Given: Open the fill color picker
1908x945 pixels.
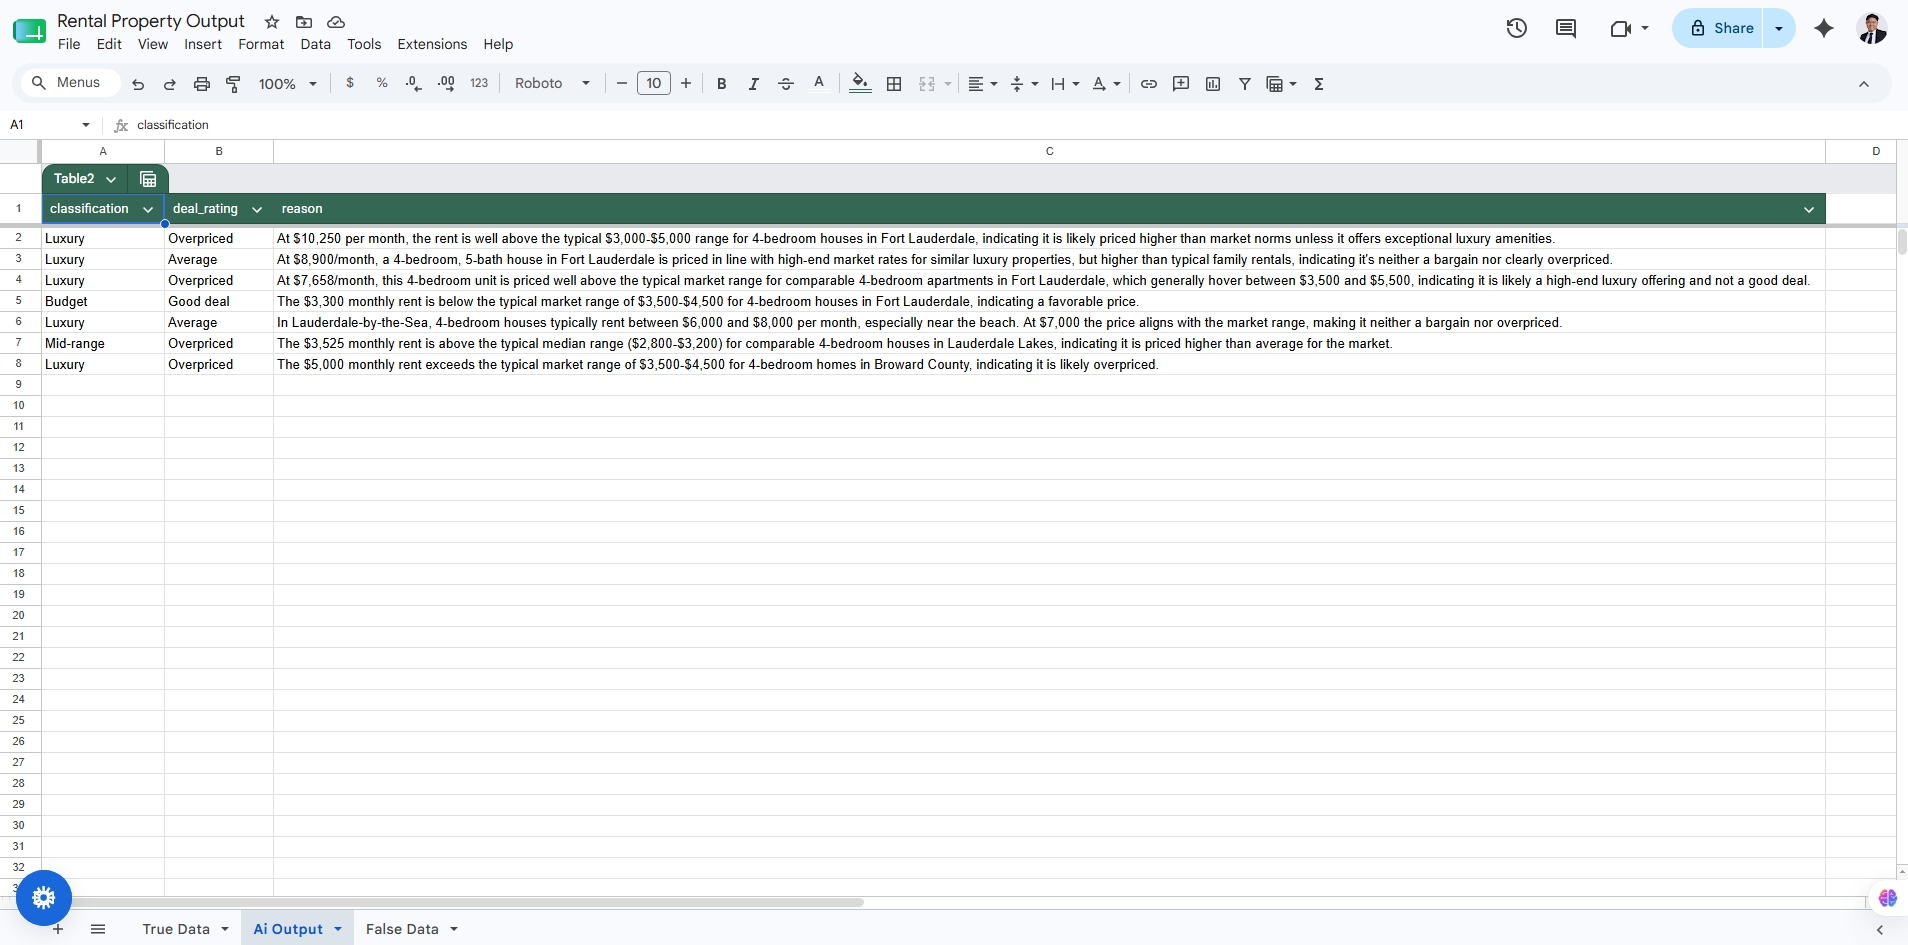Looking at the screenshot, I should pos(860,83).
